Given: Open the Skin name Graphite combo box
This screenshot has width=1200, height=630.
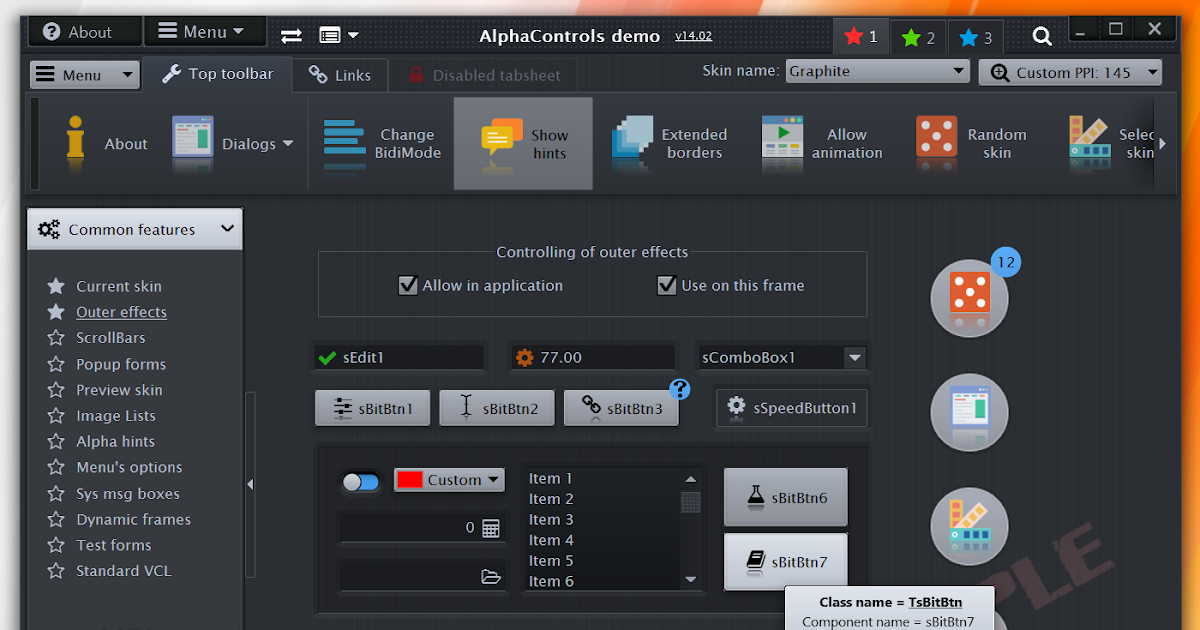Looking at the screenshot, I should (x=878, y=71).
